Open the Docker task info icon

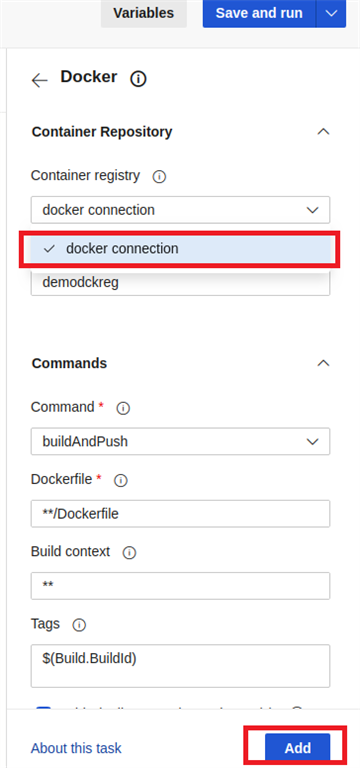pos(138,78)
